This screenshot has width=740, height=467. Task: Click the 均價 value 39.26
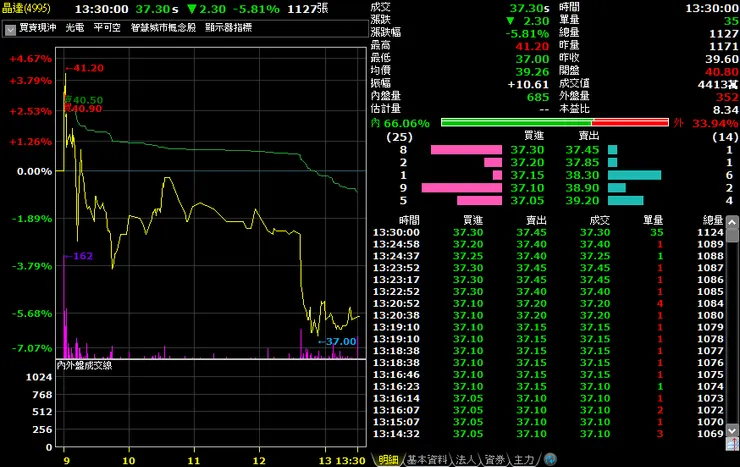532,72
